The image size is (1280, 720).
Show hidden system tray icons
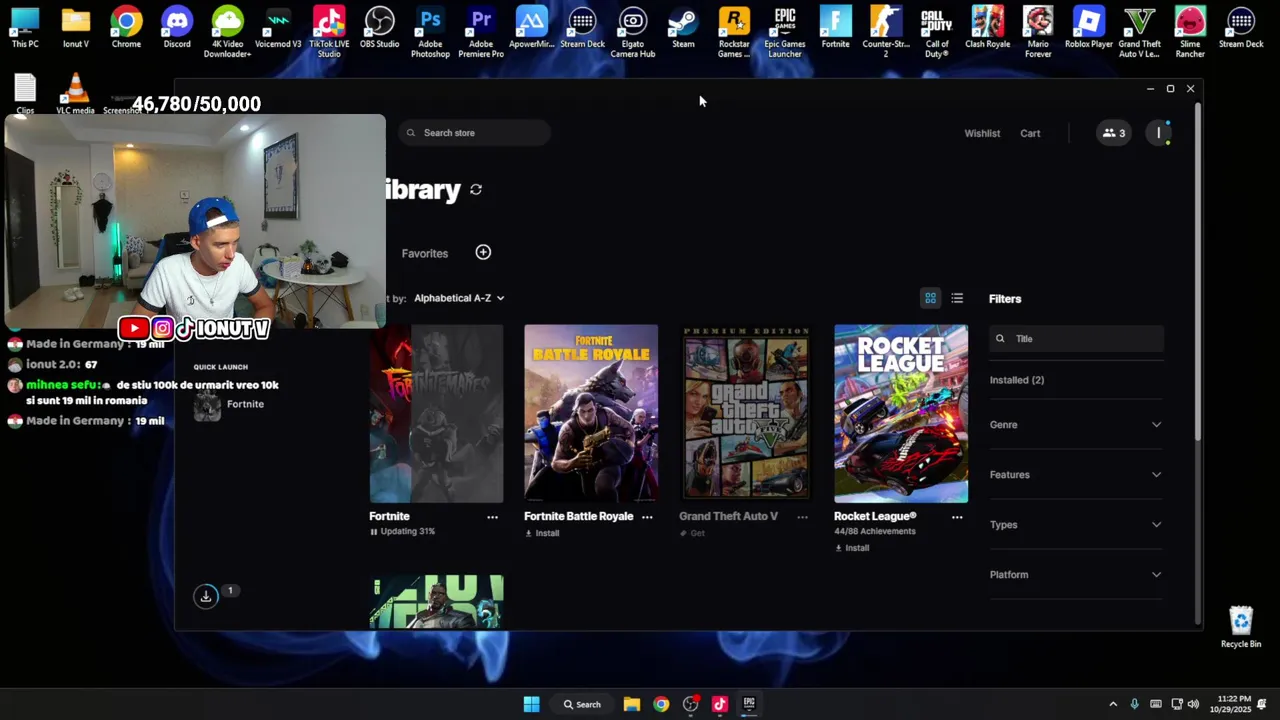[x=1113, y=704]
